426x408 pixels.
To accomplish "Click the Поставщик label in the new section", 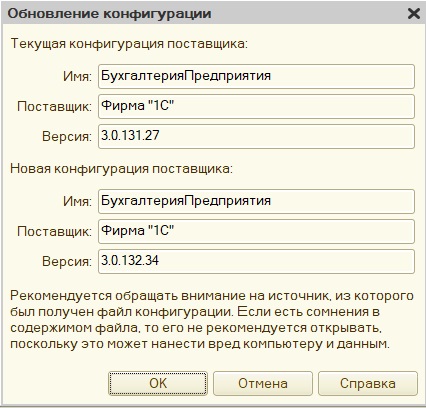I will (54, 232).
